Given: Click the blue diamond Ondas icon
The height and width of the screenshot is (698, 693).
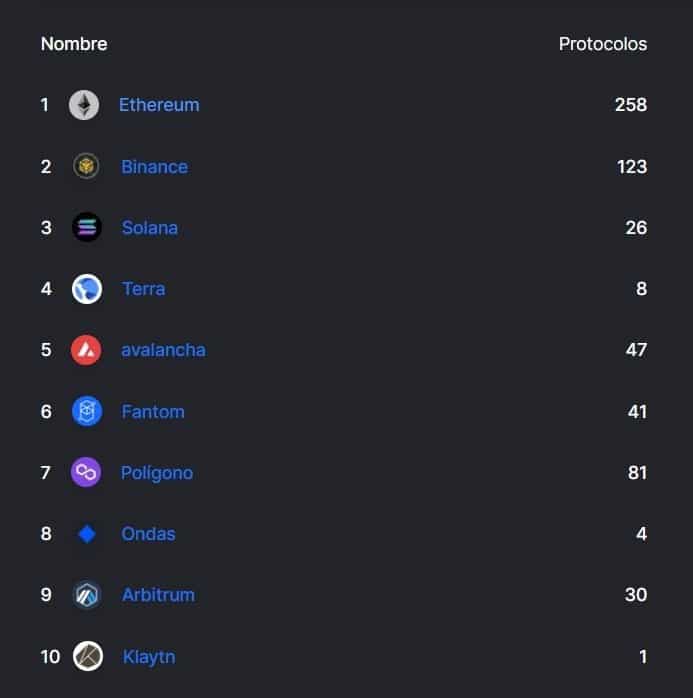Looking at the screenshot, I should [x=87, y=534].
